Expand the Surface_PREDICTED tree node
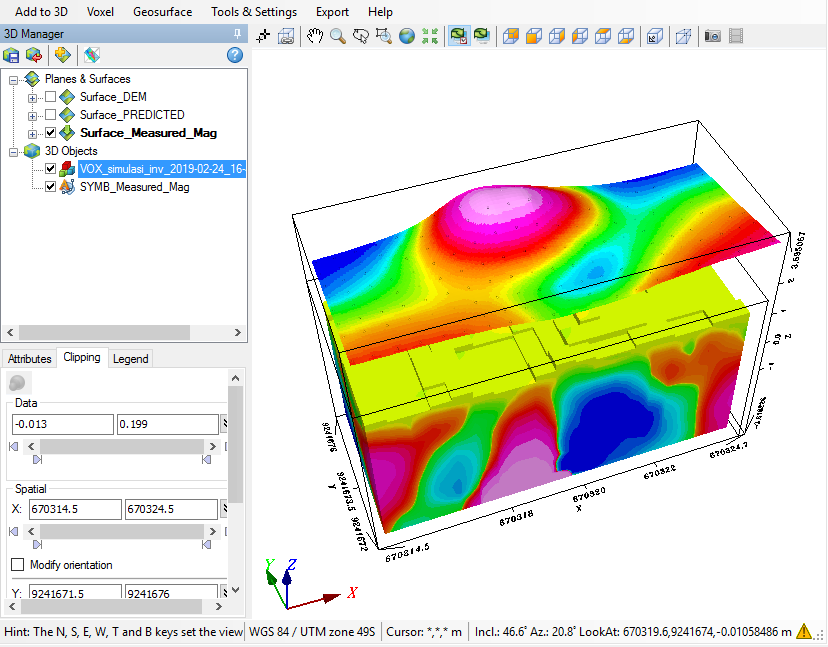The width and height of the screenshot is (828, 647). point(33,115)
